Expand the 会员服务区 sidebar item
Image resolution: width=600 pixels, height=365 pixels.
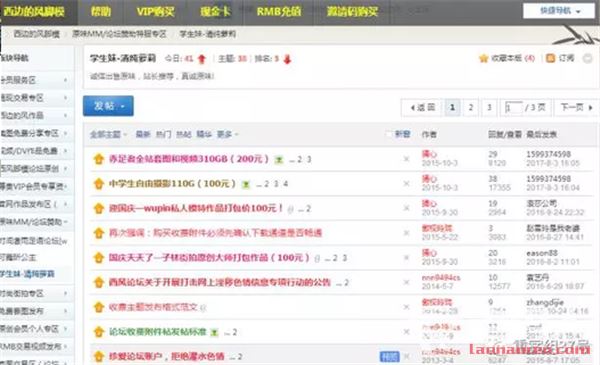(x=65, y=80)
